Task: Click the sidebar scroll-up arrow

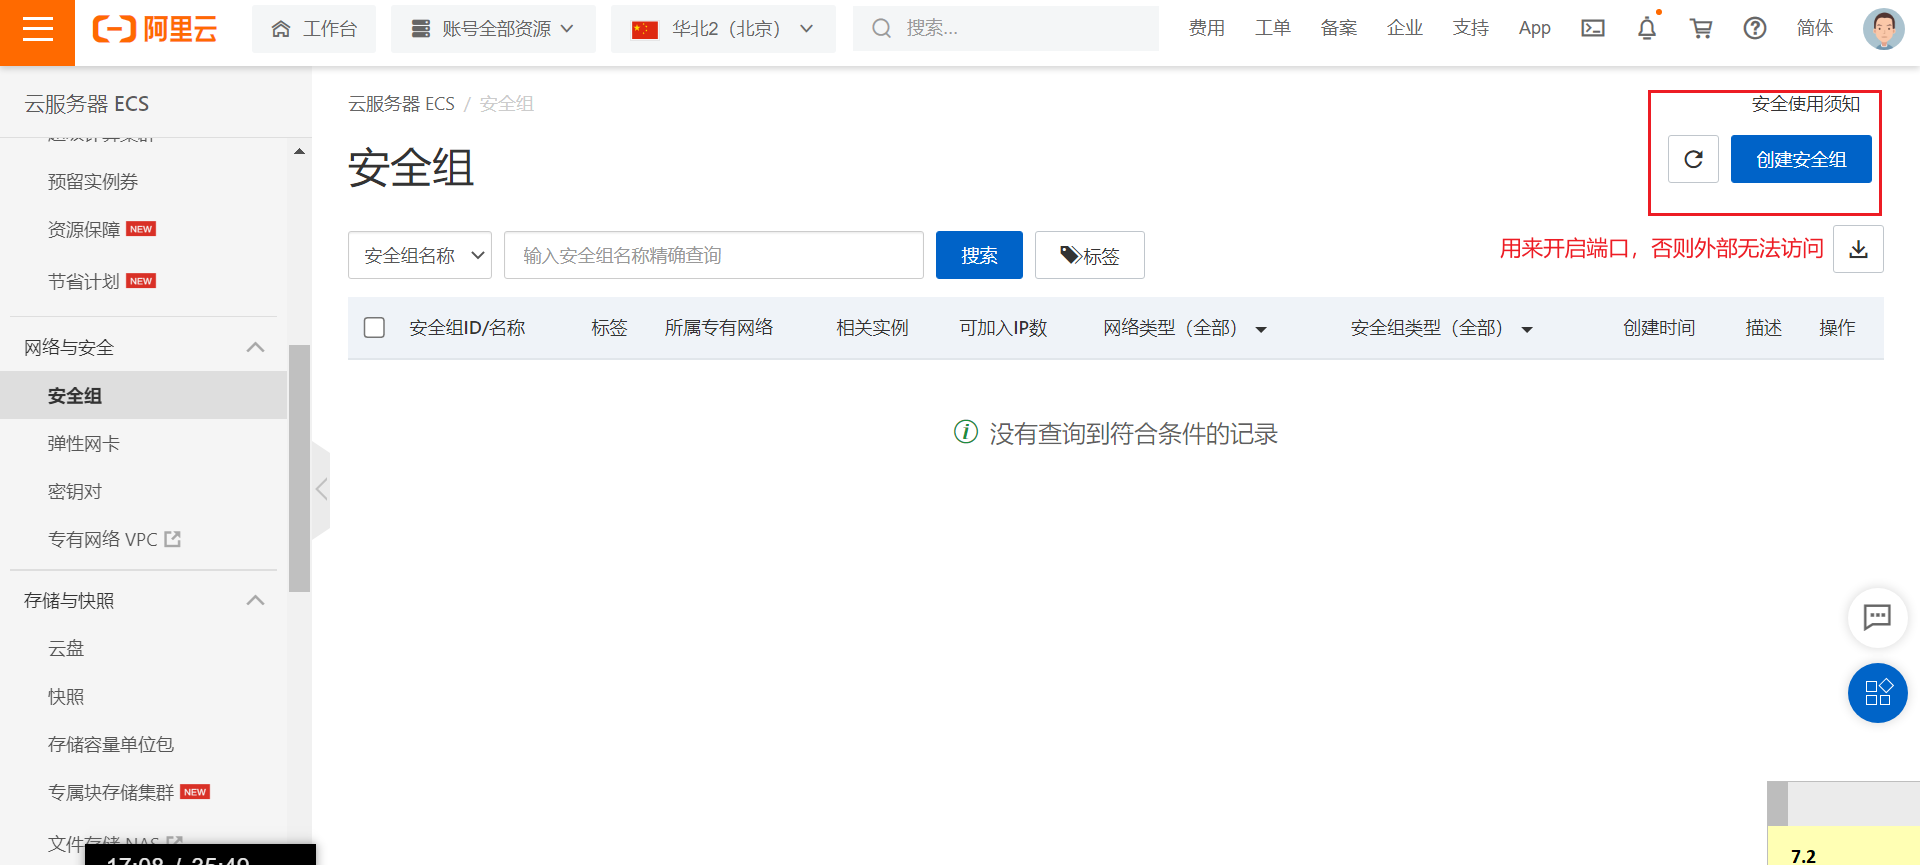Action: pos(299,151)
